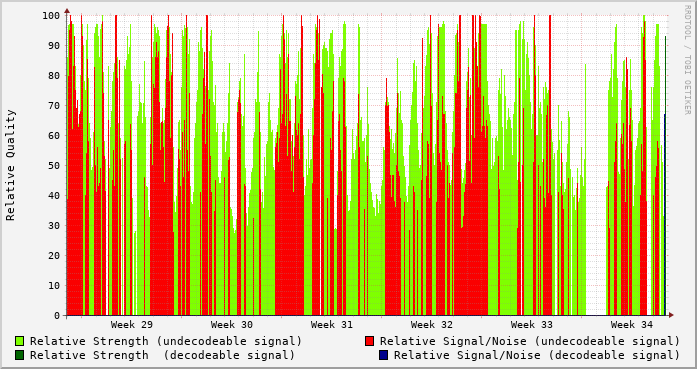Click the 100 value on the y-axis
Screen dimensions: 697x369
coord(51,16)
